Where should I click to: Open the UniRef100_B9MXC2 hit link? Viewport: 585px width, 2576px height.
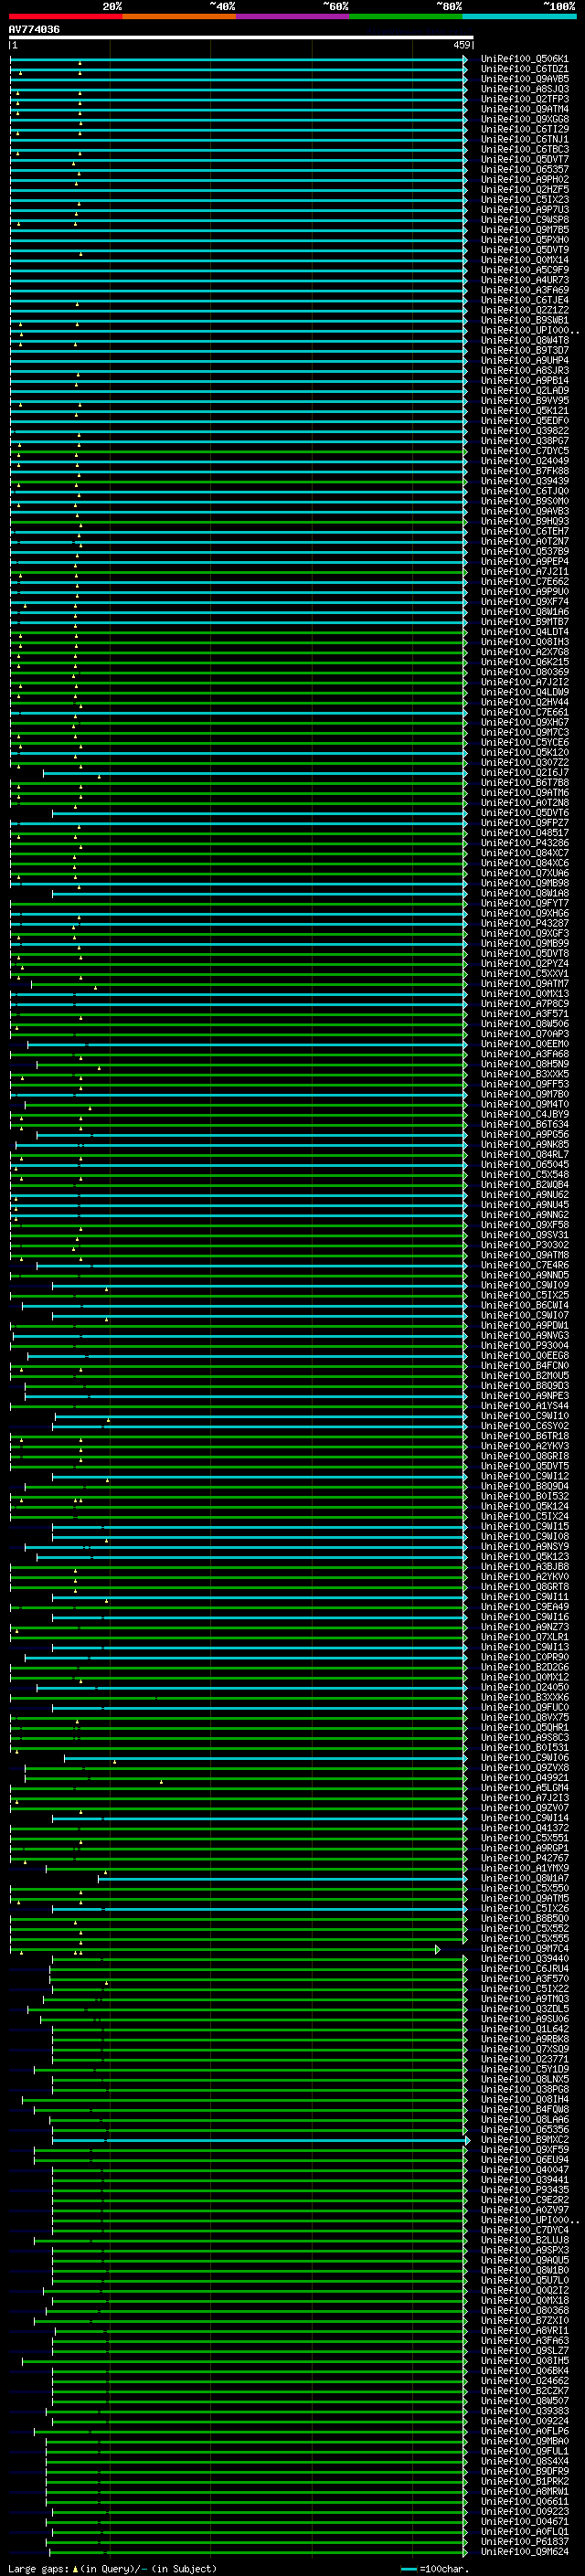pyautogui.click(x=524, y=2140)
